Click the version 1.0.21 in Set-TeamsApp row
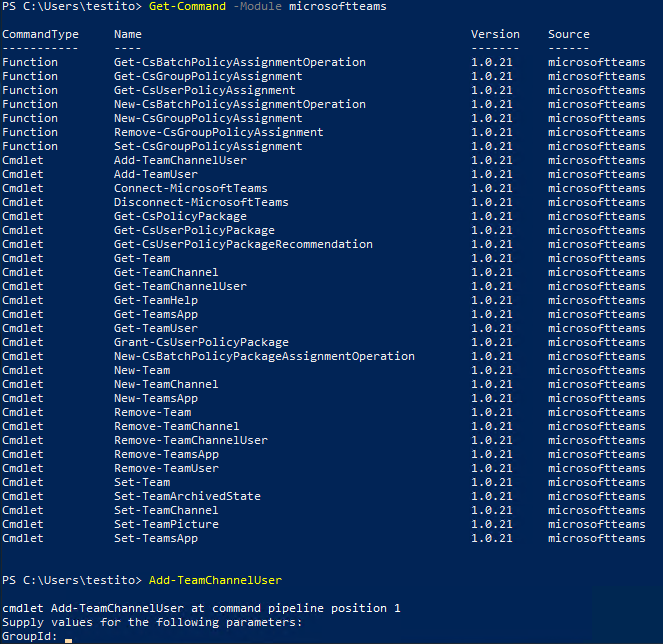 tap(492, 538)
